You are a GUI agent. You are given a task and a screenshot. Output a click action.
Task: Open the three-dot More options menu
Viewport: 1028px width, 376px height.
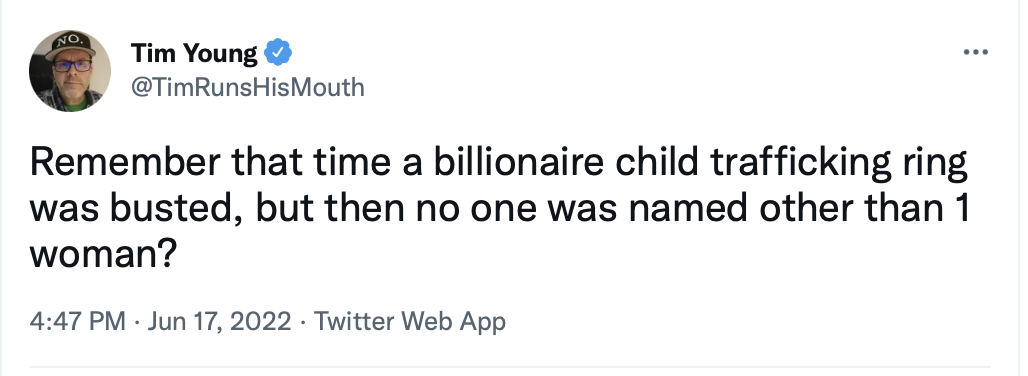[976, 52]
